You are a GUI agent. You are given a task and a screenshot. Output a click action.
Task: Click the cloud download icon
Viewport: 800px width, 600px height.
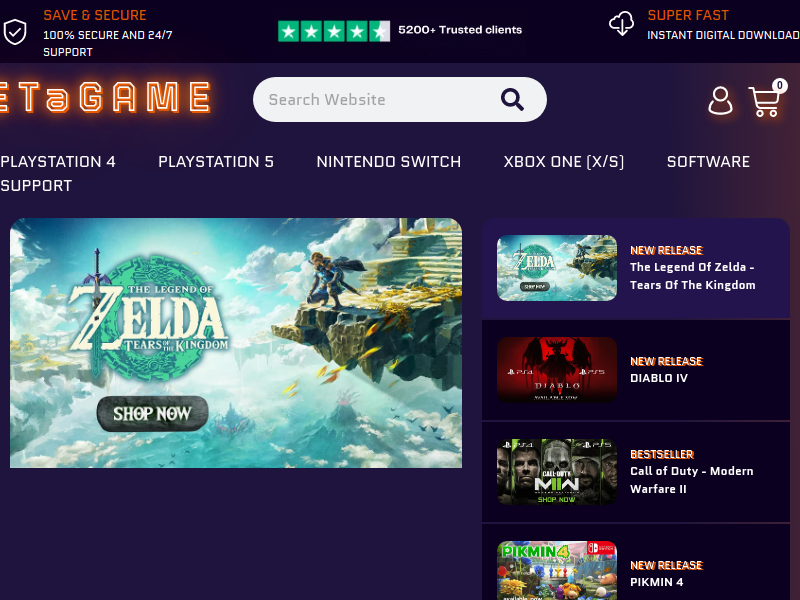point(621,23)
